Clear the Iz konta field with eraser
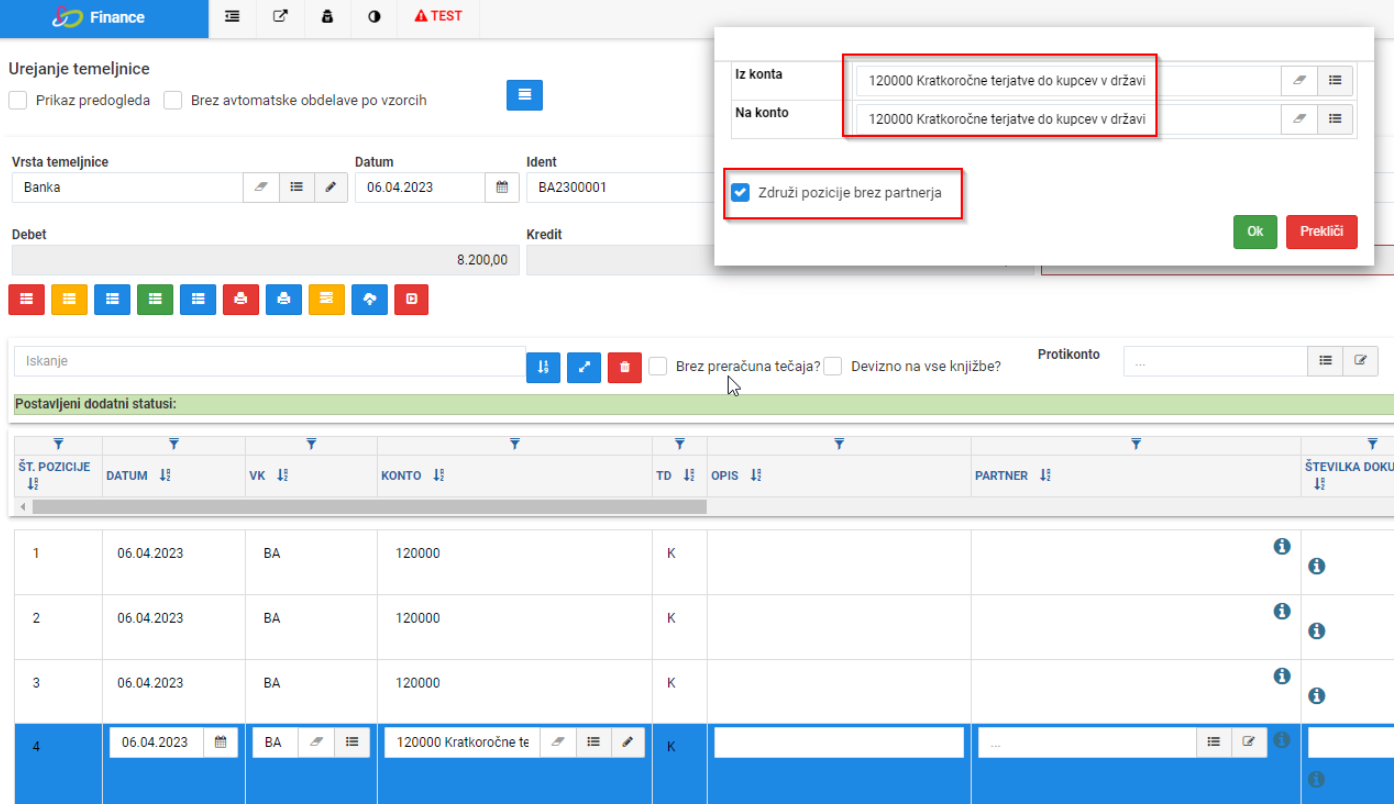This screenshot has width=1394, height=804. tap(1299, 80)
